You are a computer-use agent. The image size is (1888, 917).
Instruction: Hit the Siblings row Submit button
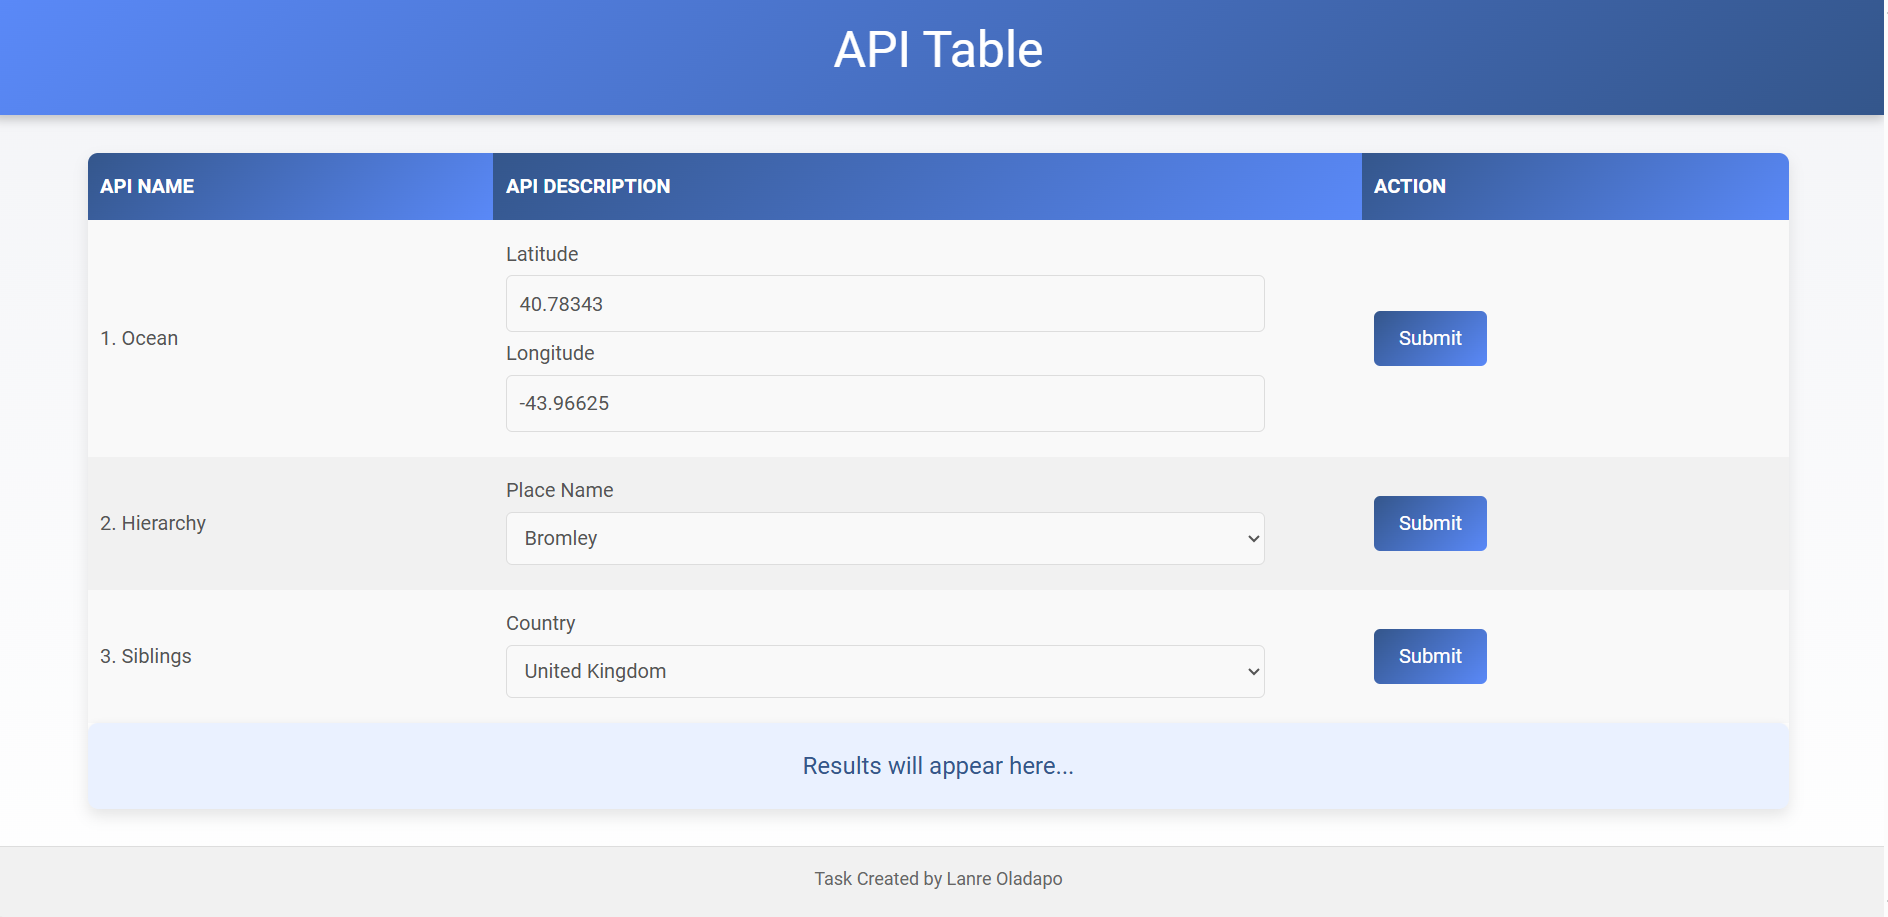tap(1429, 657)
